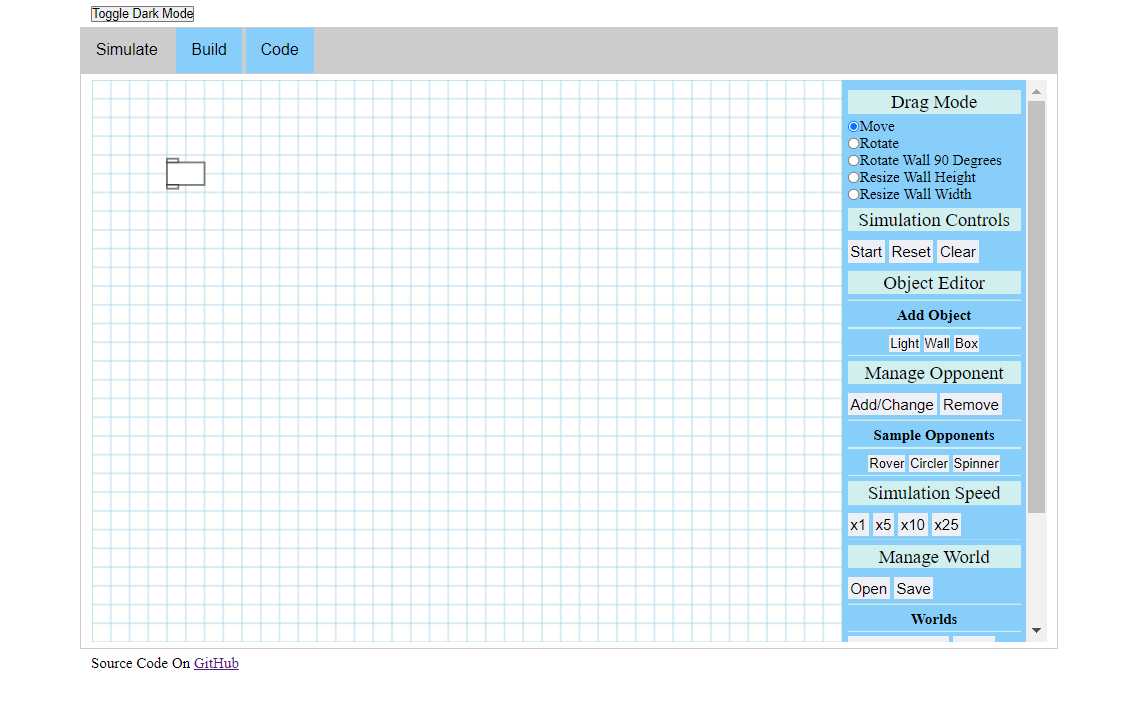The width and height of the screenshot is (1123, 711).
Task: Load the Circler sample opponent
Action: click(929, 463)
